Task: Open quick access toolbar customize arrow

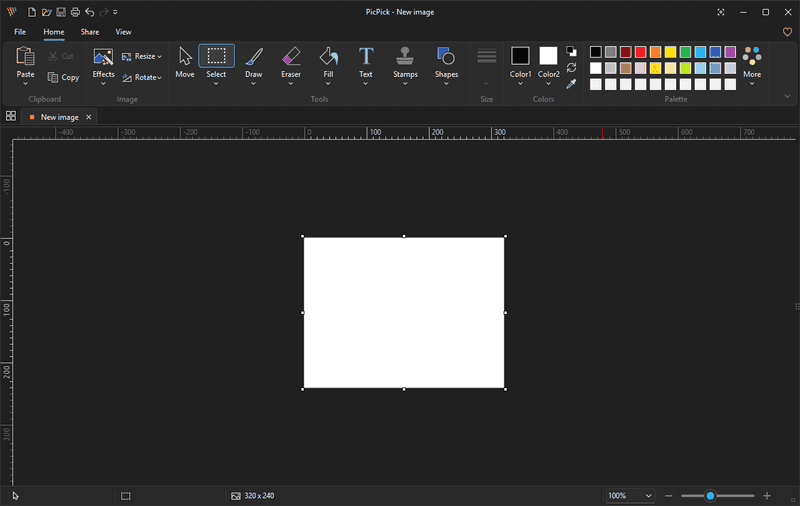Action: click(x=115, y=12)
